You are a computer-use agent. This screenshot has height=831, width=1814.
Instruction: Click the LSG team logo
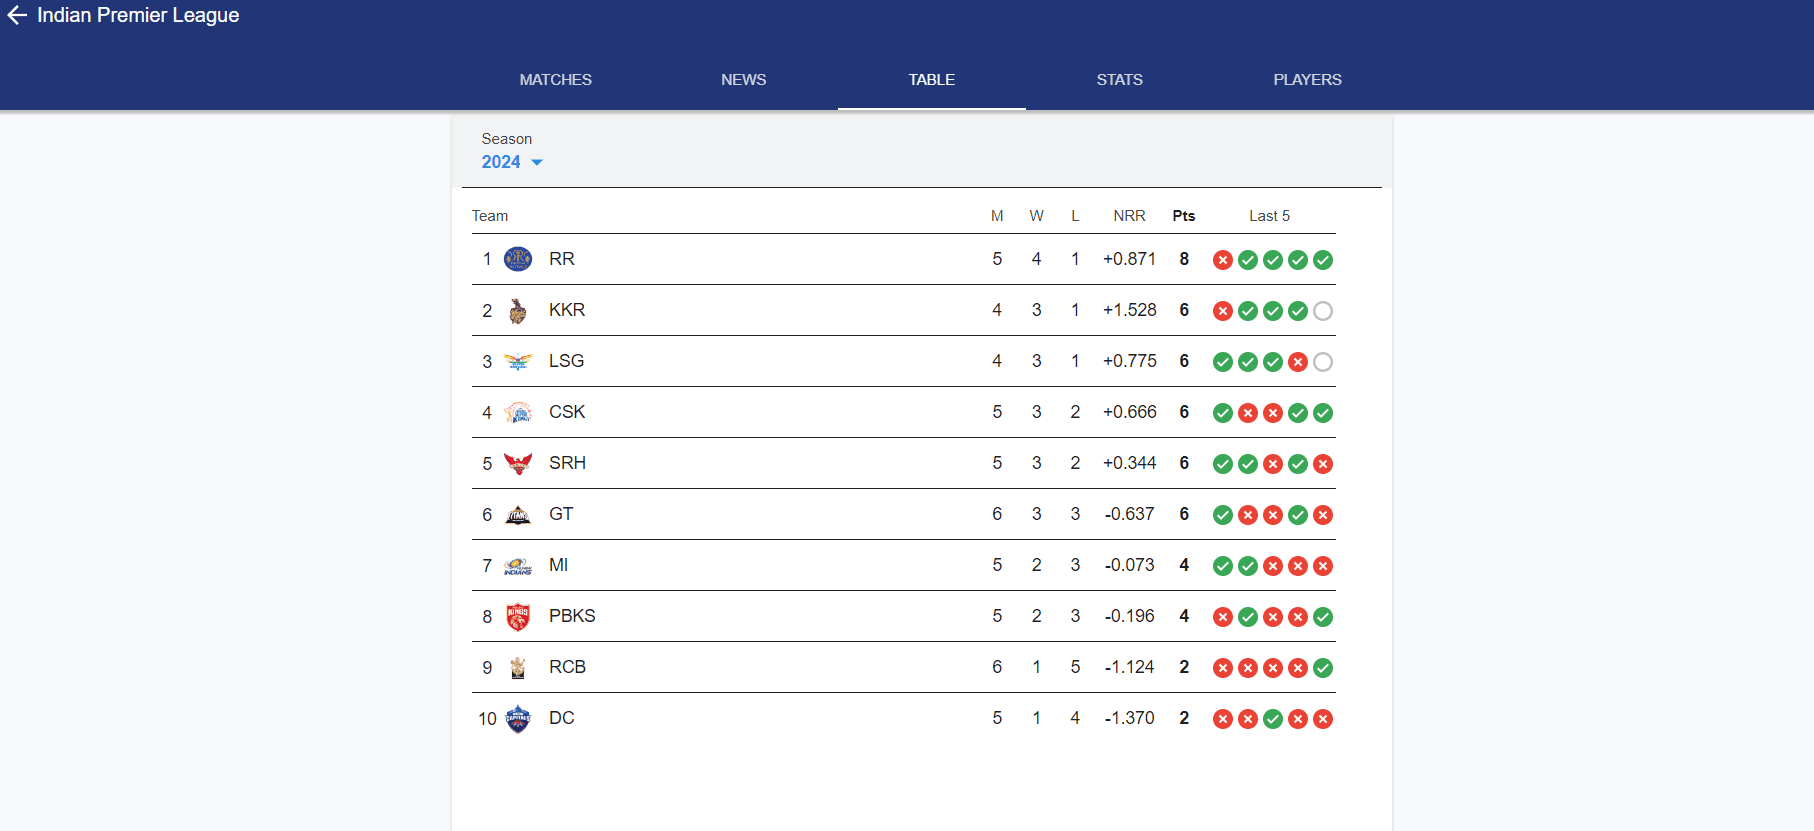point(518,362)
